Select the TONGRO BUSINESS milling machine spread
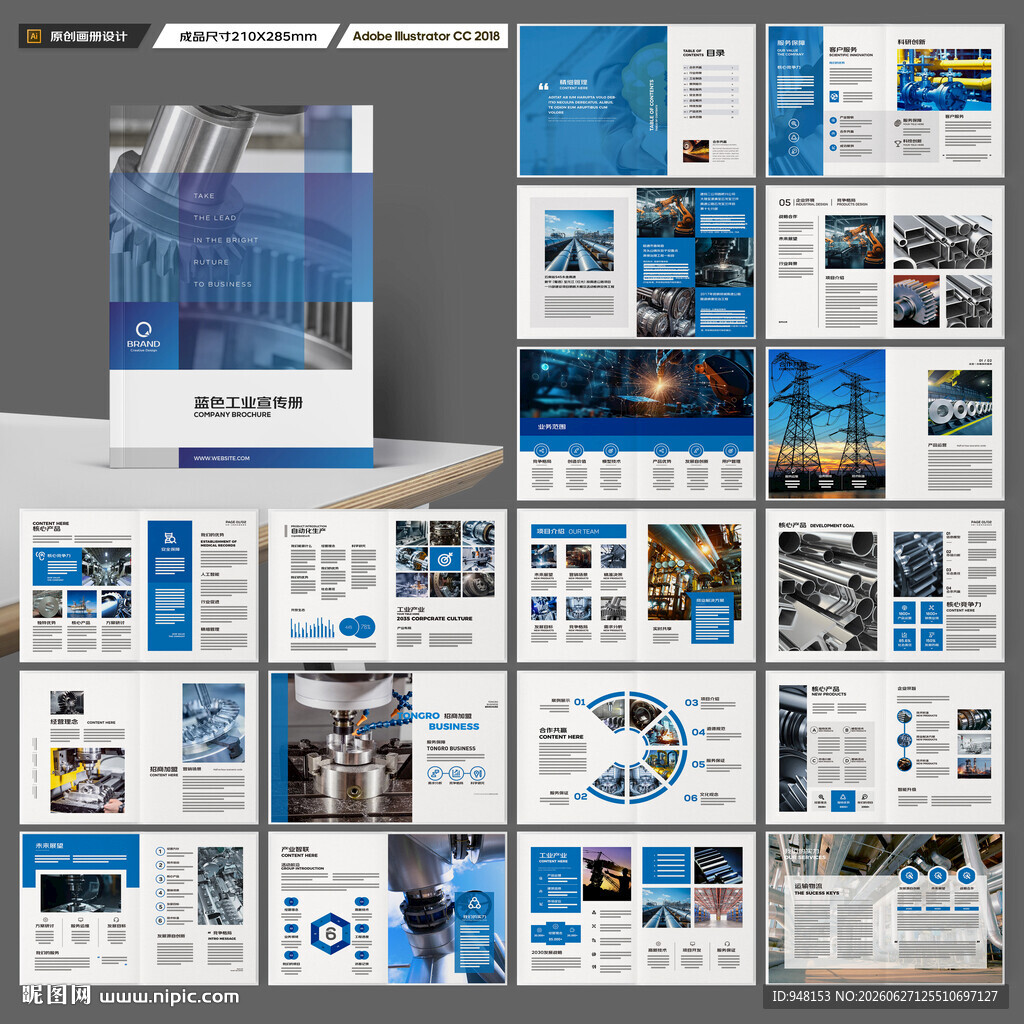Screen dimensions: 1024x1024 [x=388, y=747]
